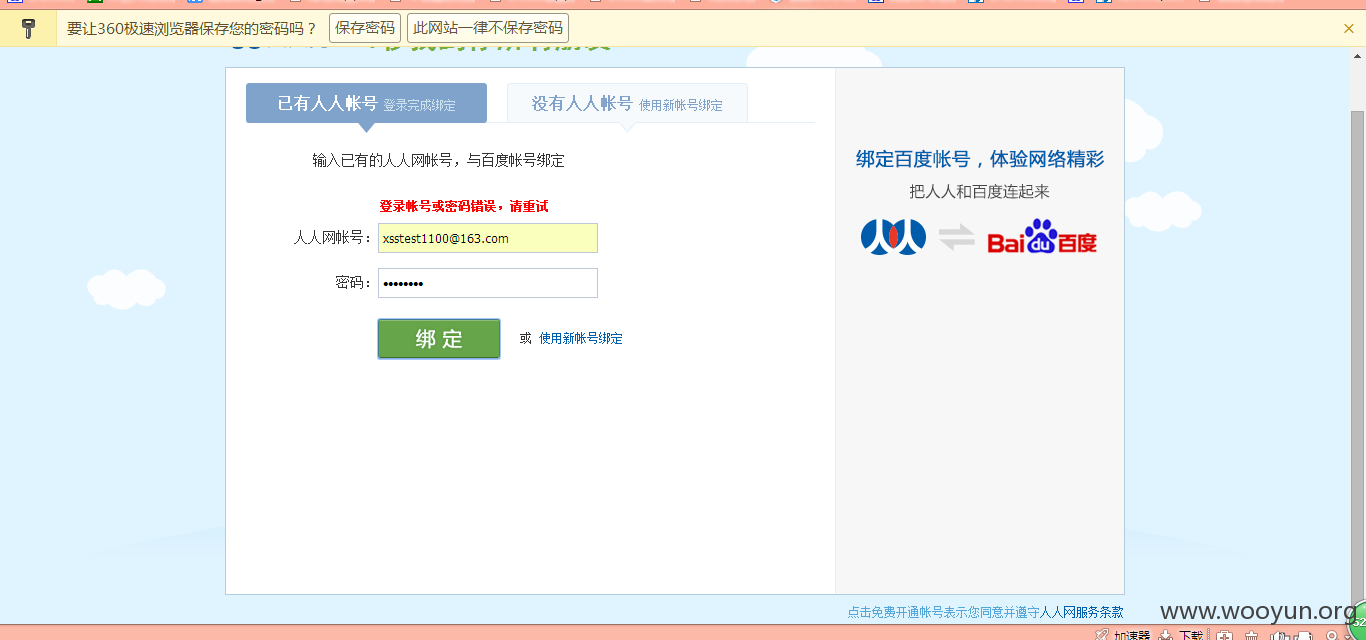Screen dimensions: 1366x640
Task: Click the 保存密码 button
Action: (x=365, y=28)
